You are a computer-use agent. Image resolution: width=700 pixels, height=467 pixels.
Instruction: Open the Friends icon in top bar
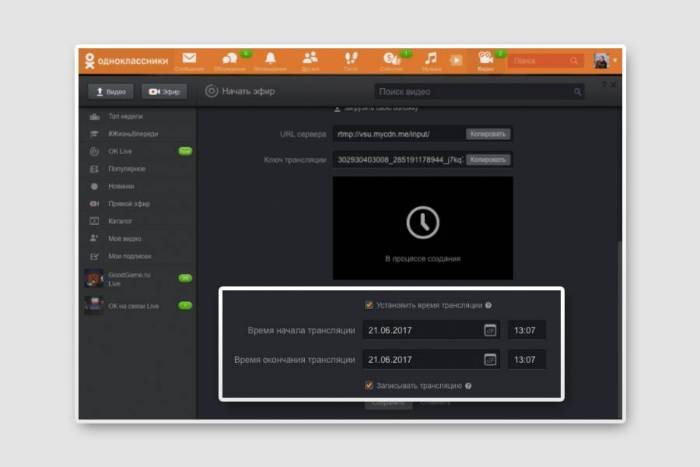click(x=310, y=59)
